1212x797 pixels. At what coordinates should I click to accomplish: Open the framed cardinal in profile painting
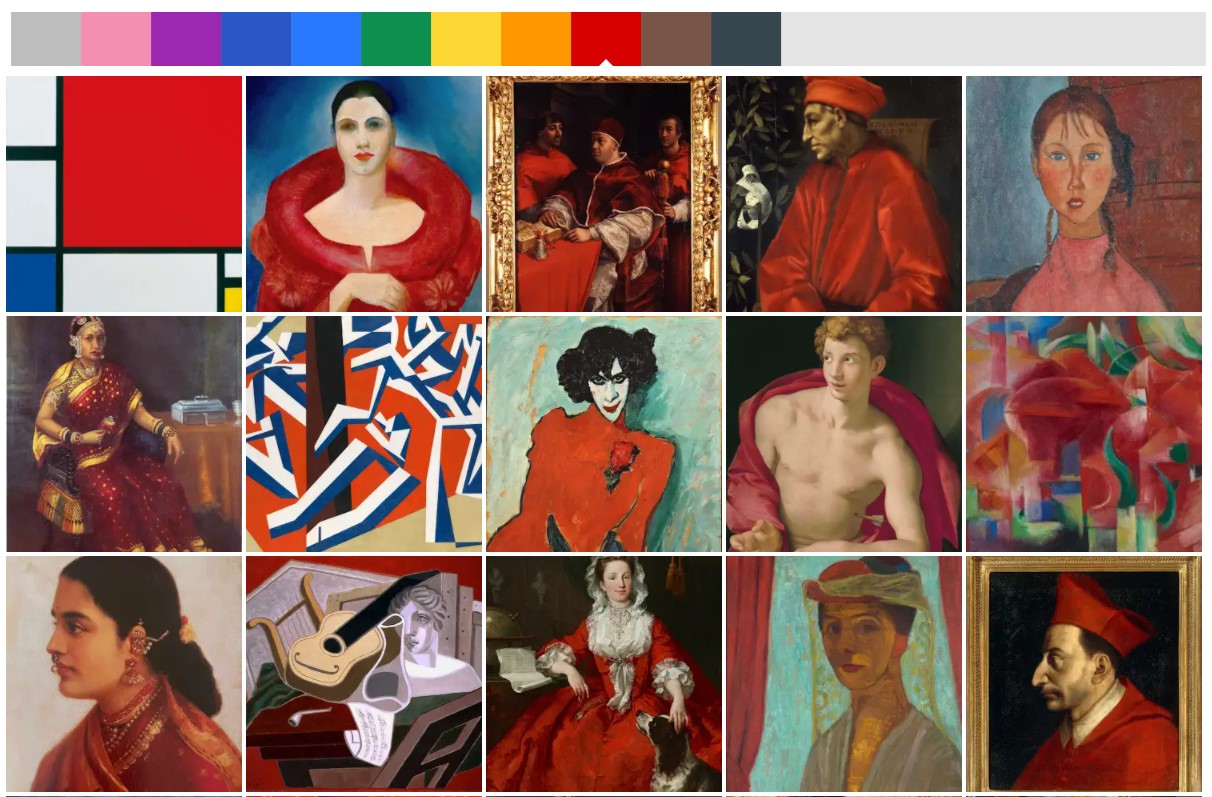tap(1084, 674)
